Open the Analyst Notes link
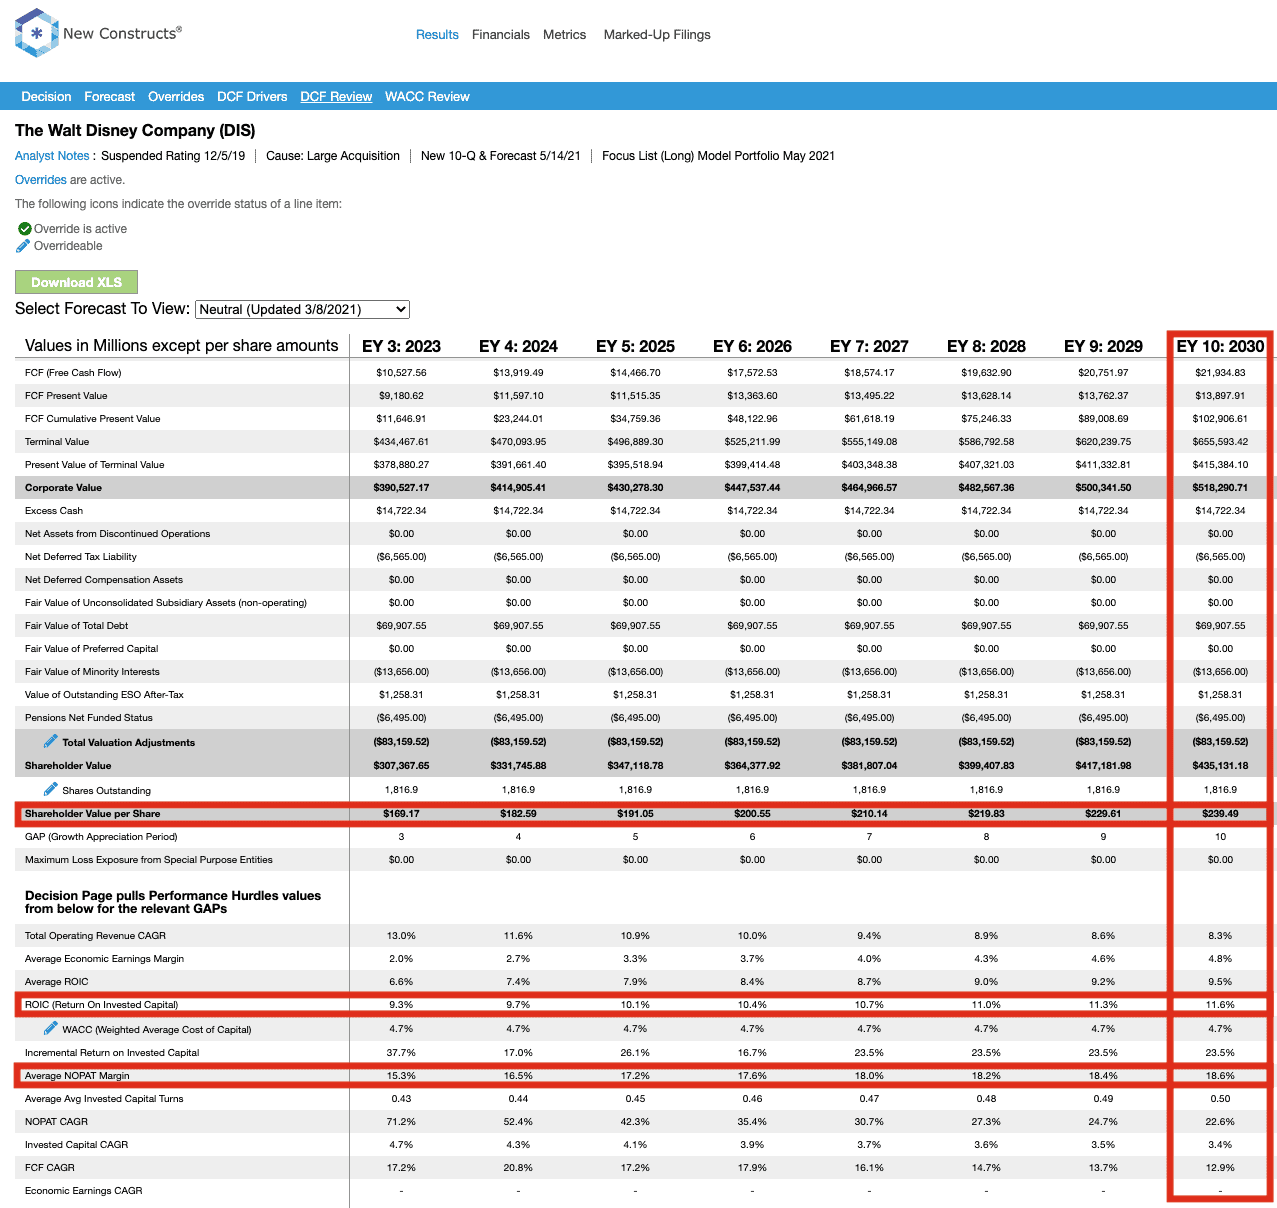Viewport: 1277px width, 1208px height. (x=52, y=156)
